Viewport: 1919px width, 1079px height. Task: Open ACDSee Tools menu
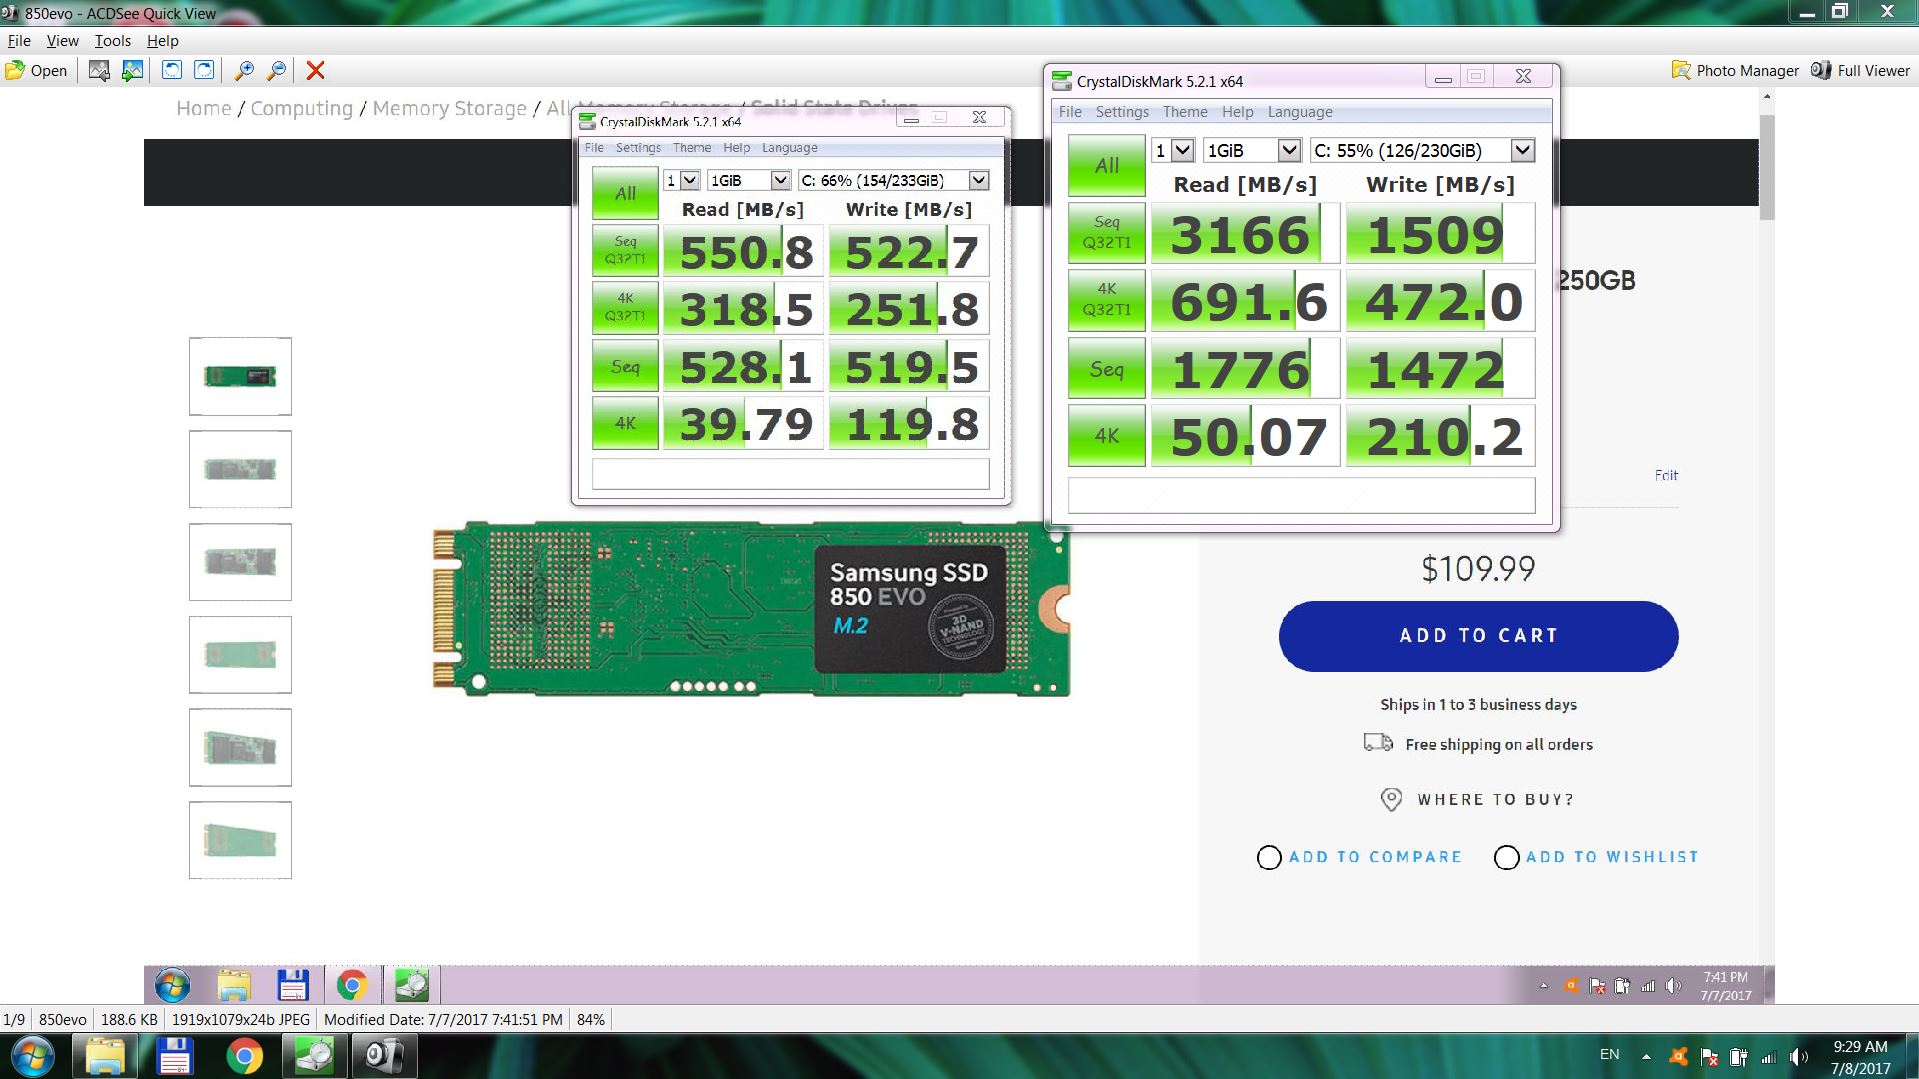(x=113, y=41)
